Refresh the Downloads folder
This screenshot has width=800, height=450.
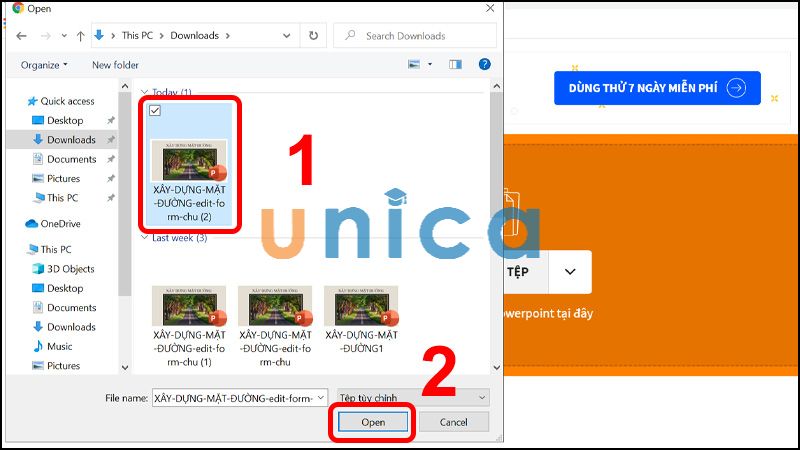(x=313, y=36)
